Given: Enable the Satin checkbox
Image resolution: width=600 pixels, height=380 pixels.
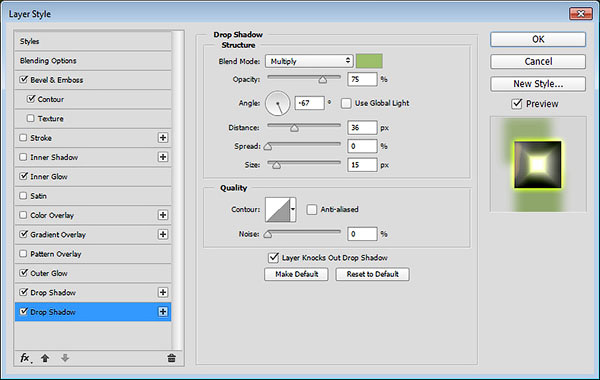Looking at the screenshot, I should pos(23,196).
